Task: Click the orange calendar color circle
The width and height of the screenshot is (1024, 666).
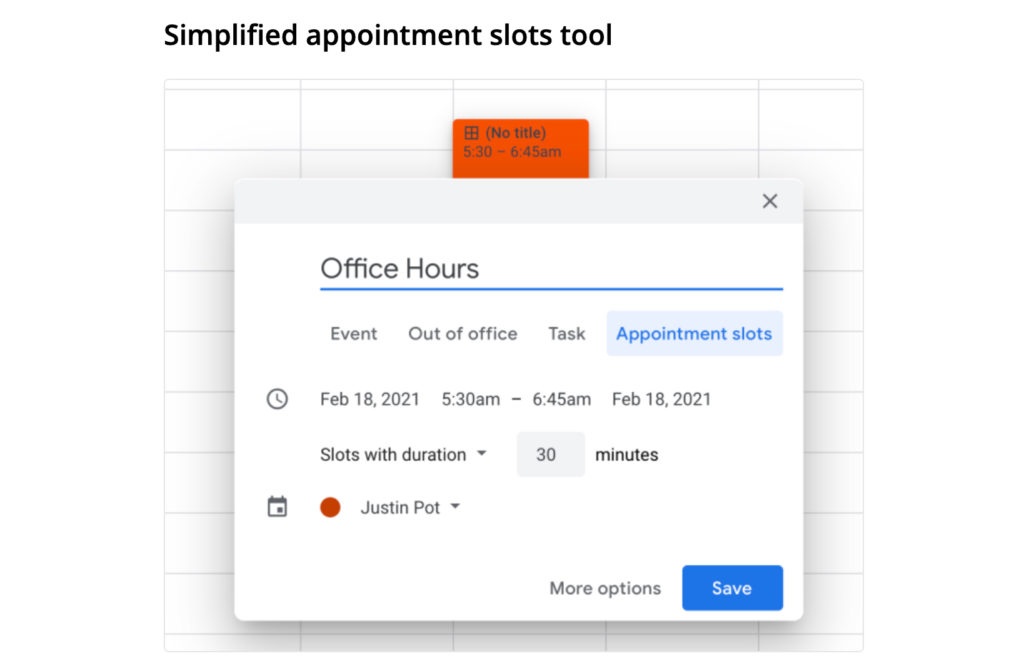Action: 330,507
